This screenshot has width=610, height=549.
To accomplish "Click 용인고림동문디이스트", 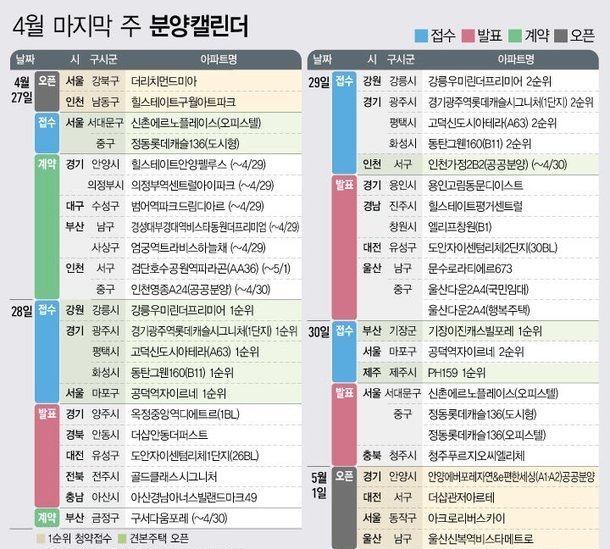I will (475, 185).
